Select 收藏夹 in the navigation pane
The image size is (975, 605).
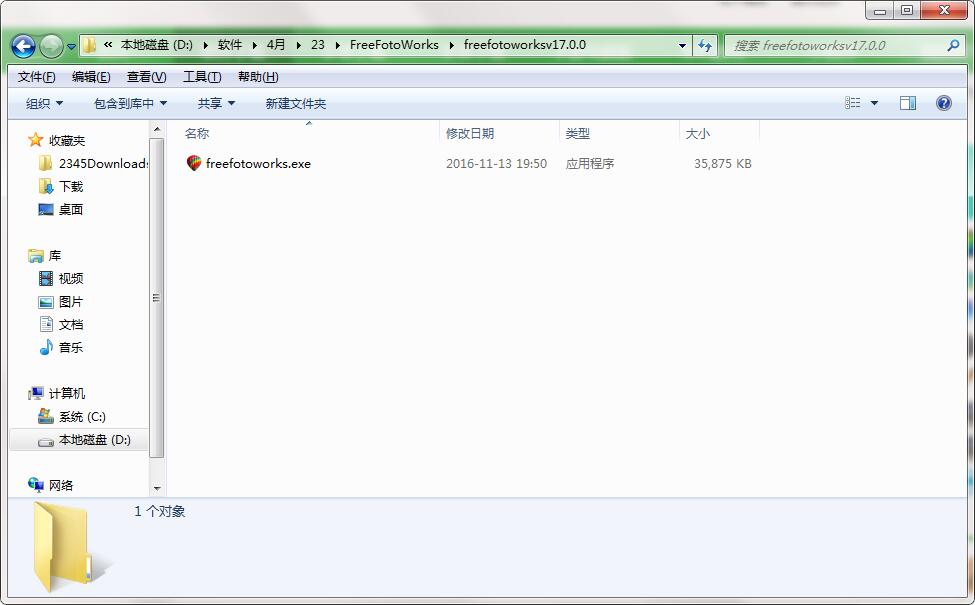coord(67,141)
